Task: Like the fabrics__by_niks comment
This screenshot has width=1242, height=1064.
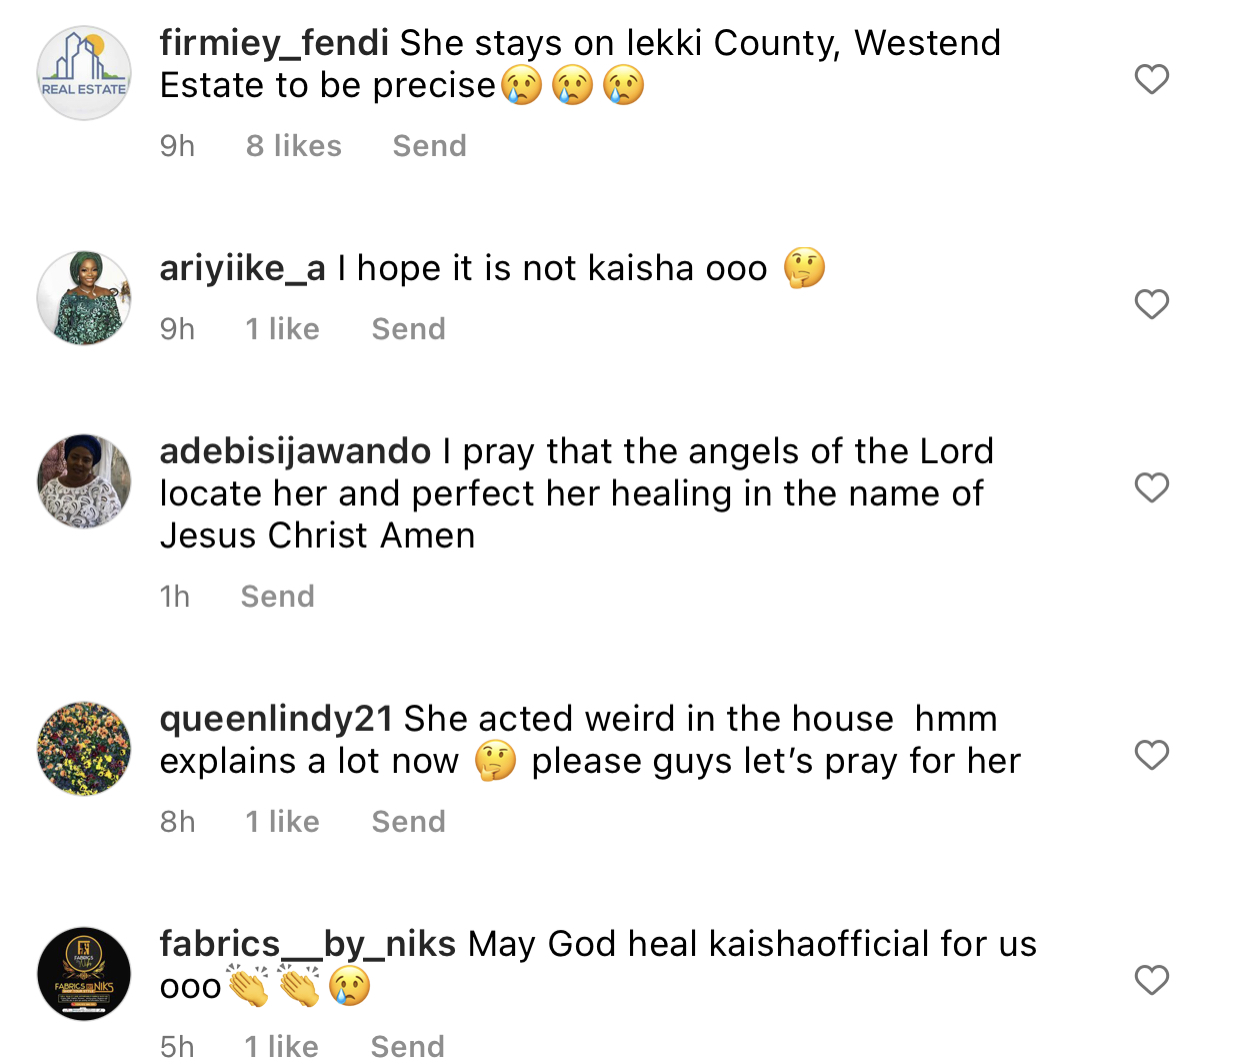Action: click(1152, 980)
